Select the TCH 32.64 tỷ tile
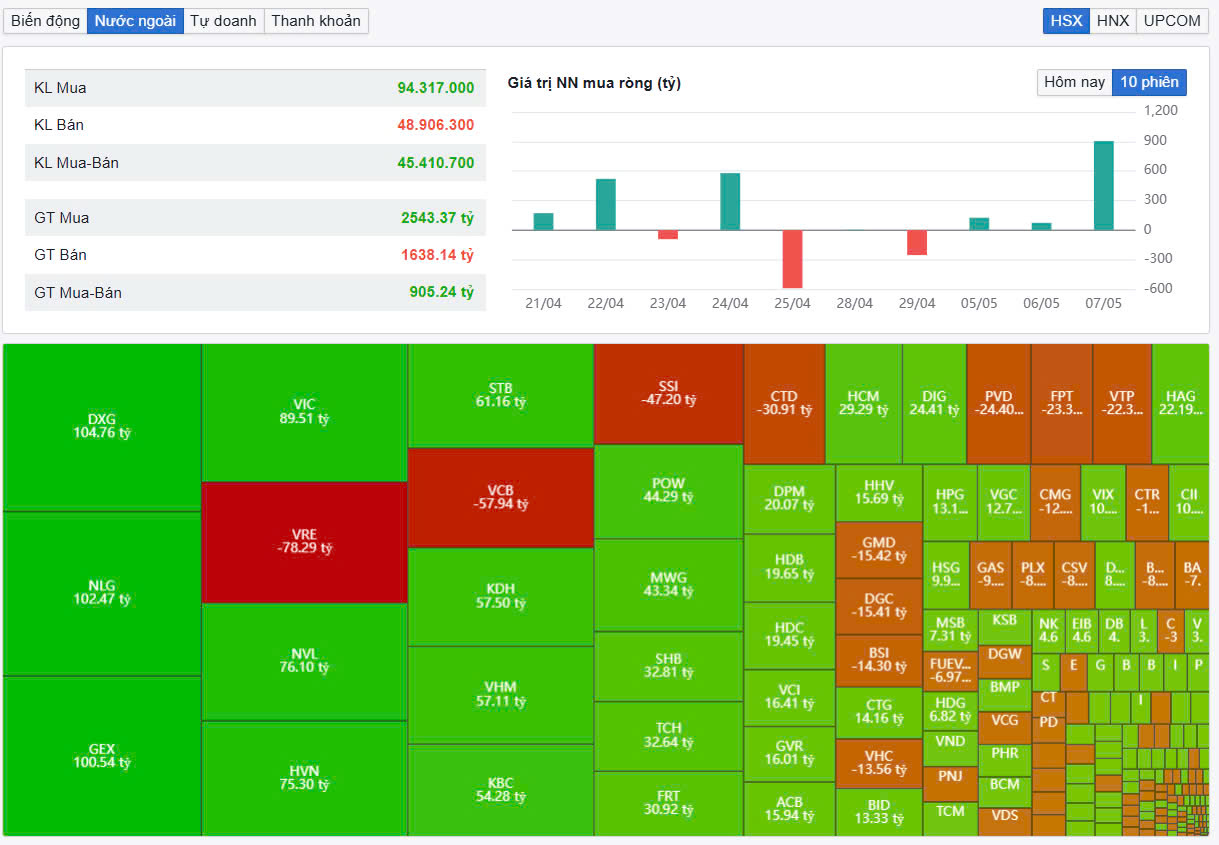This screenshot has height=845, width=1219. 669,735
